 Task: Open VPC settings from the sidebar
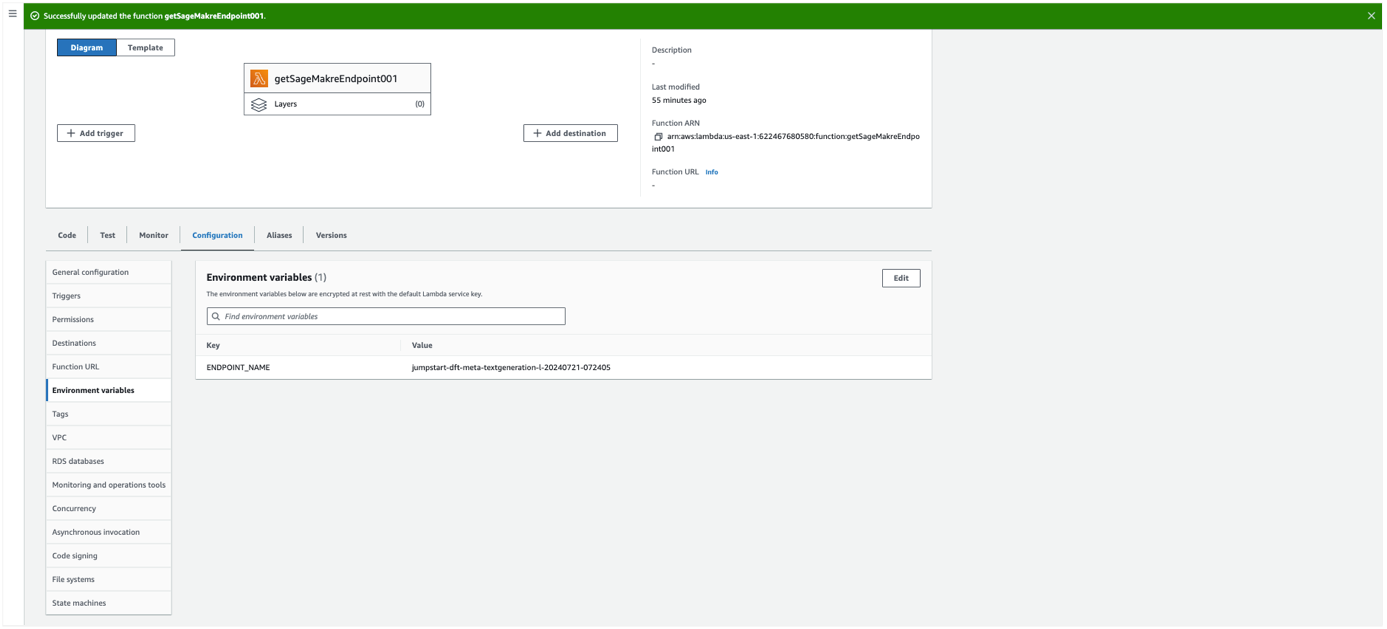59,437
